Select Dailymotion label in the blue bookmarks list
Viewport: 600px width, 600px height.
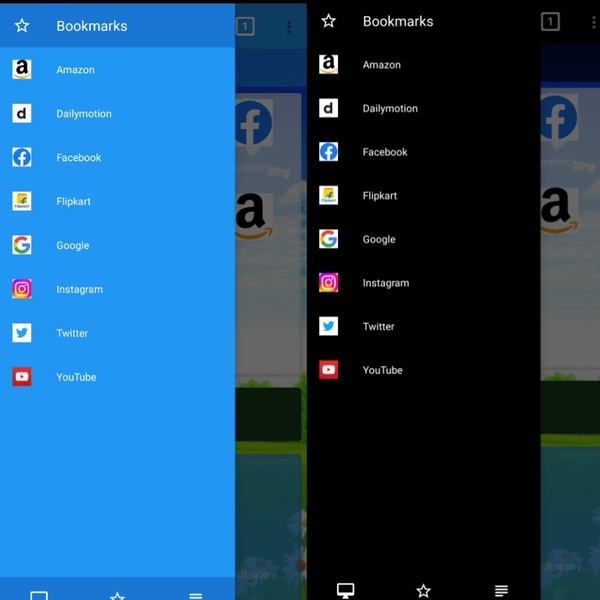pos(84,114)
